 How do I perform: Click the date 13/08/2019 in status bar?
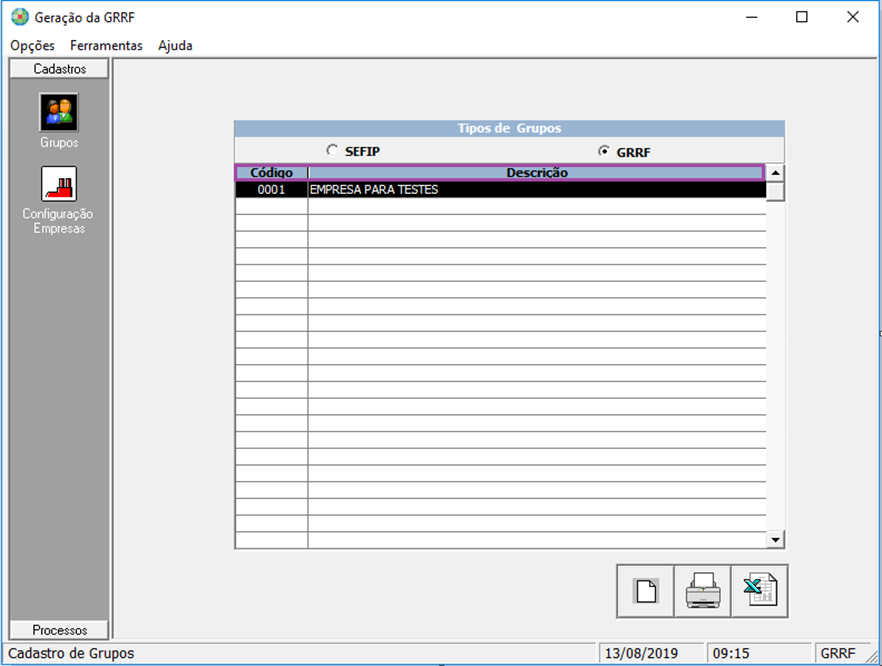[x=641, y=654]
